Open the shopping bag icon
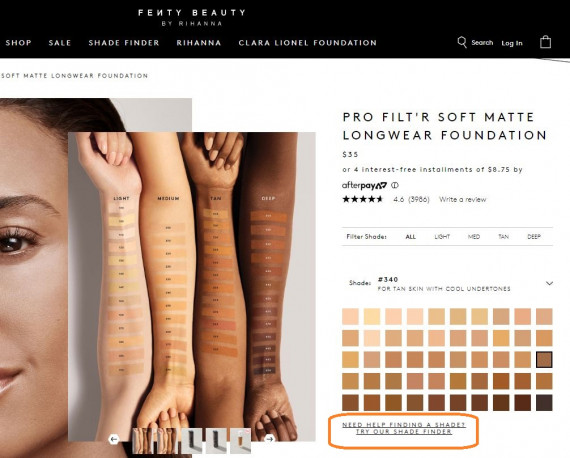Viewport: 570px width, 458px height. 545,42
